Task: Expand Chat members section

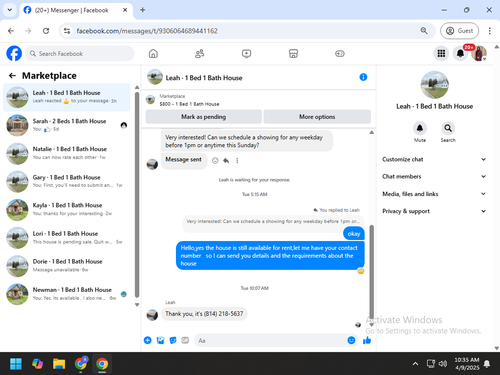Action: point(434,176)
